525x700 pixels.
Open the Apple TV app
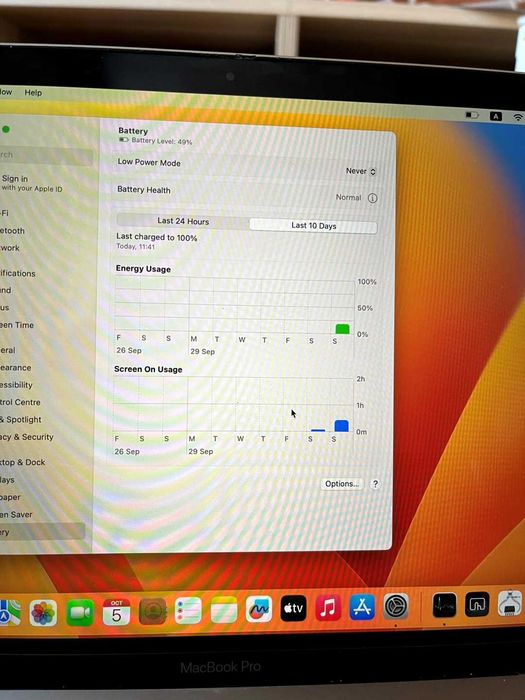point(293,608)
